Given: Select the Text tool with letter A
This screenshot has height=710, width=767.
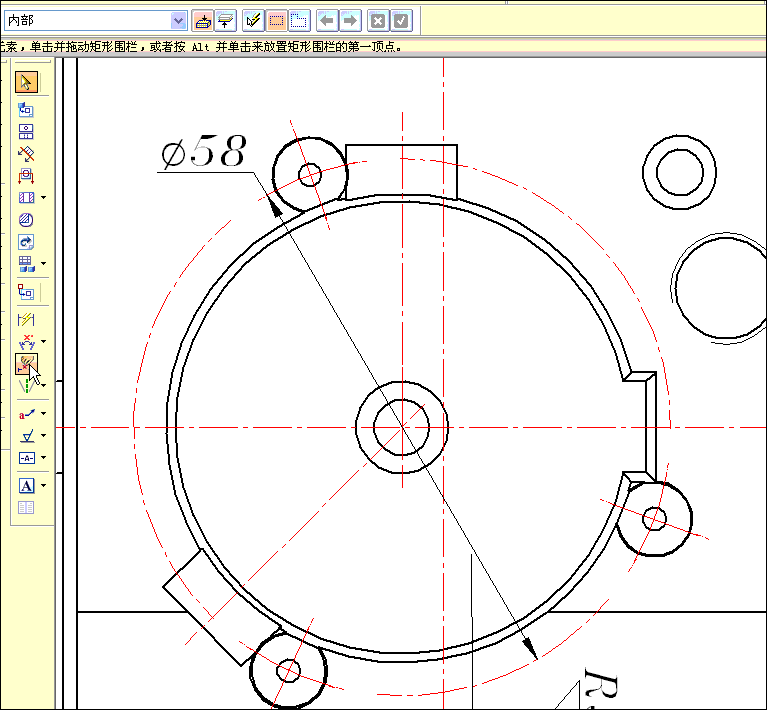Looking at the screenshot, I should click(26, 485).
